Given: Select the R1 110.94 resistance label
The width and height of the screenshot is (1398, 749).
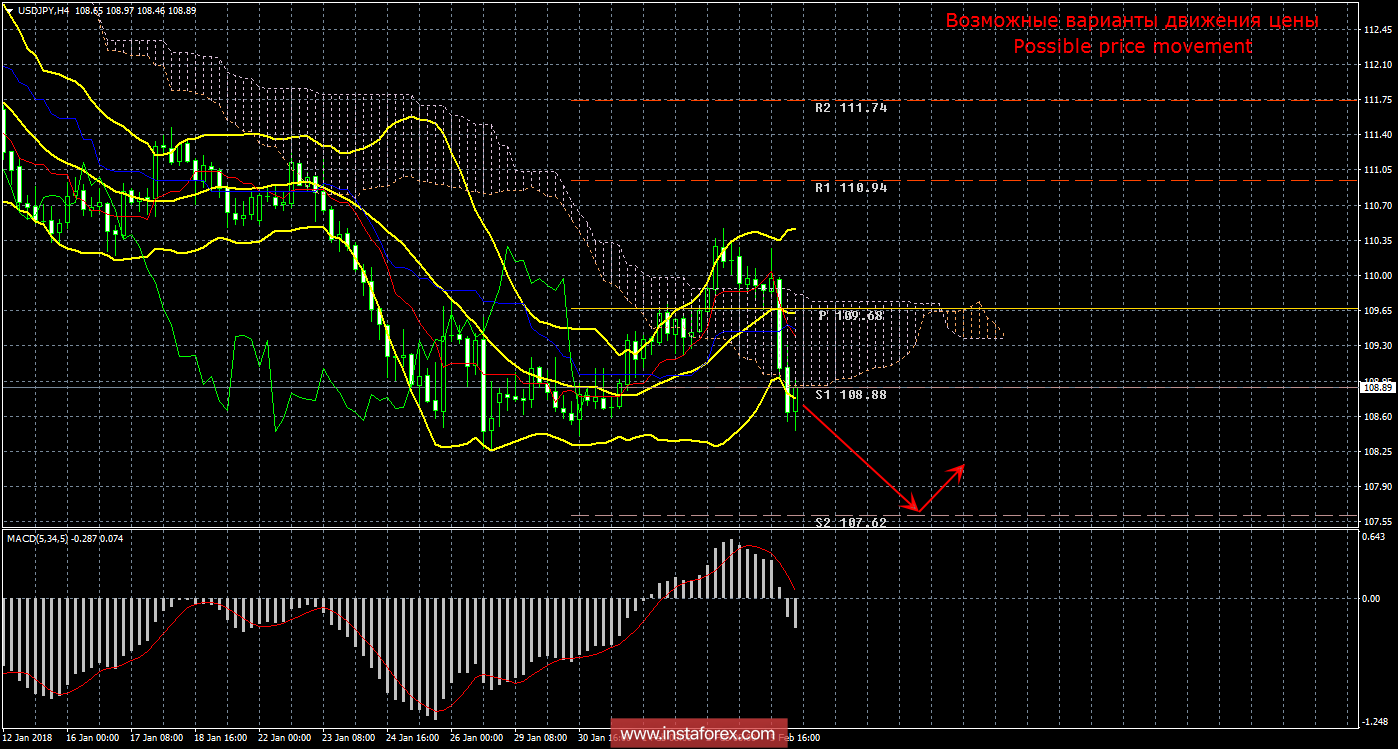Looking at the screenshot, I should tap(850, 188).
